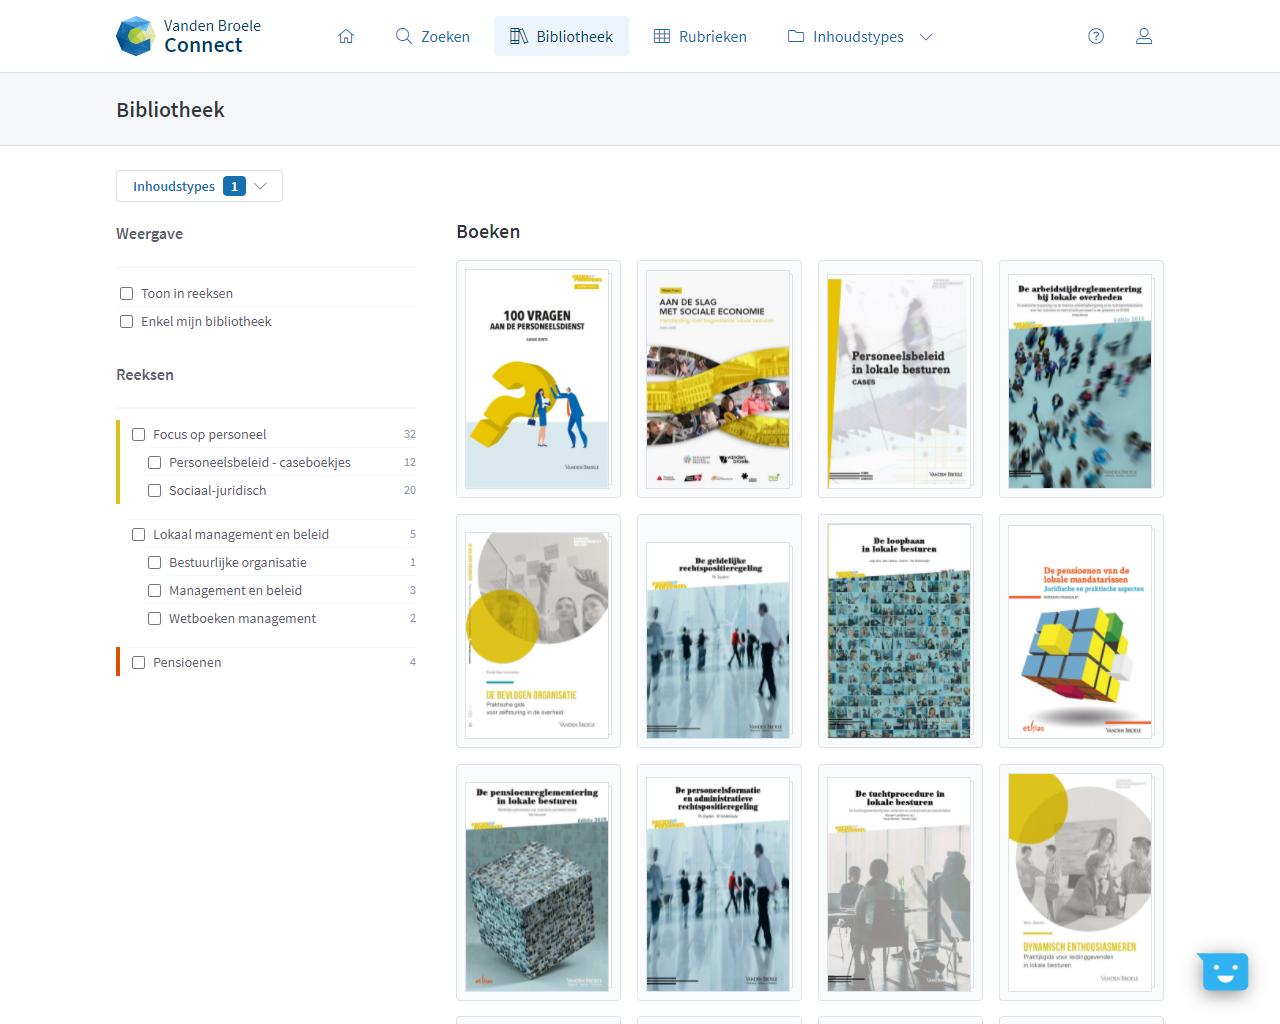
Task: Check the Enkel mijn bibliotheek option
Action: [126, 321]
